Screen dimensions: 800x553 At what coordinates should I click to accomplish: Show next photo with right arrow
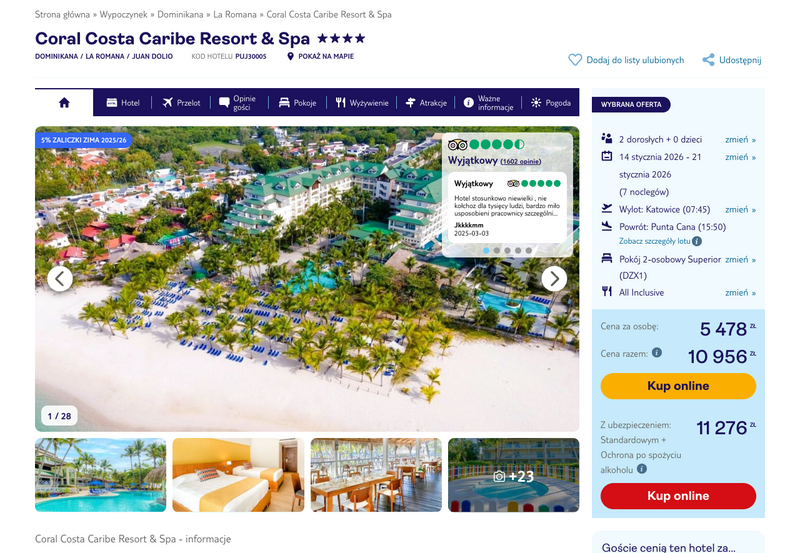tap(554, 279)
